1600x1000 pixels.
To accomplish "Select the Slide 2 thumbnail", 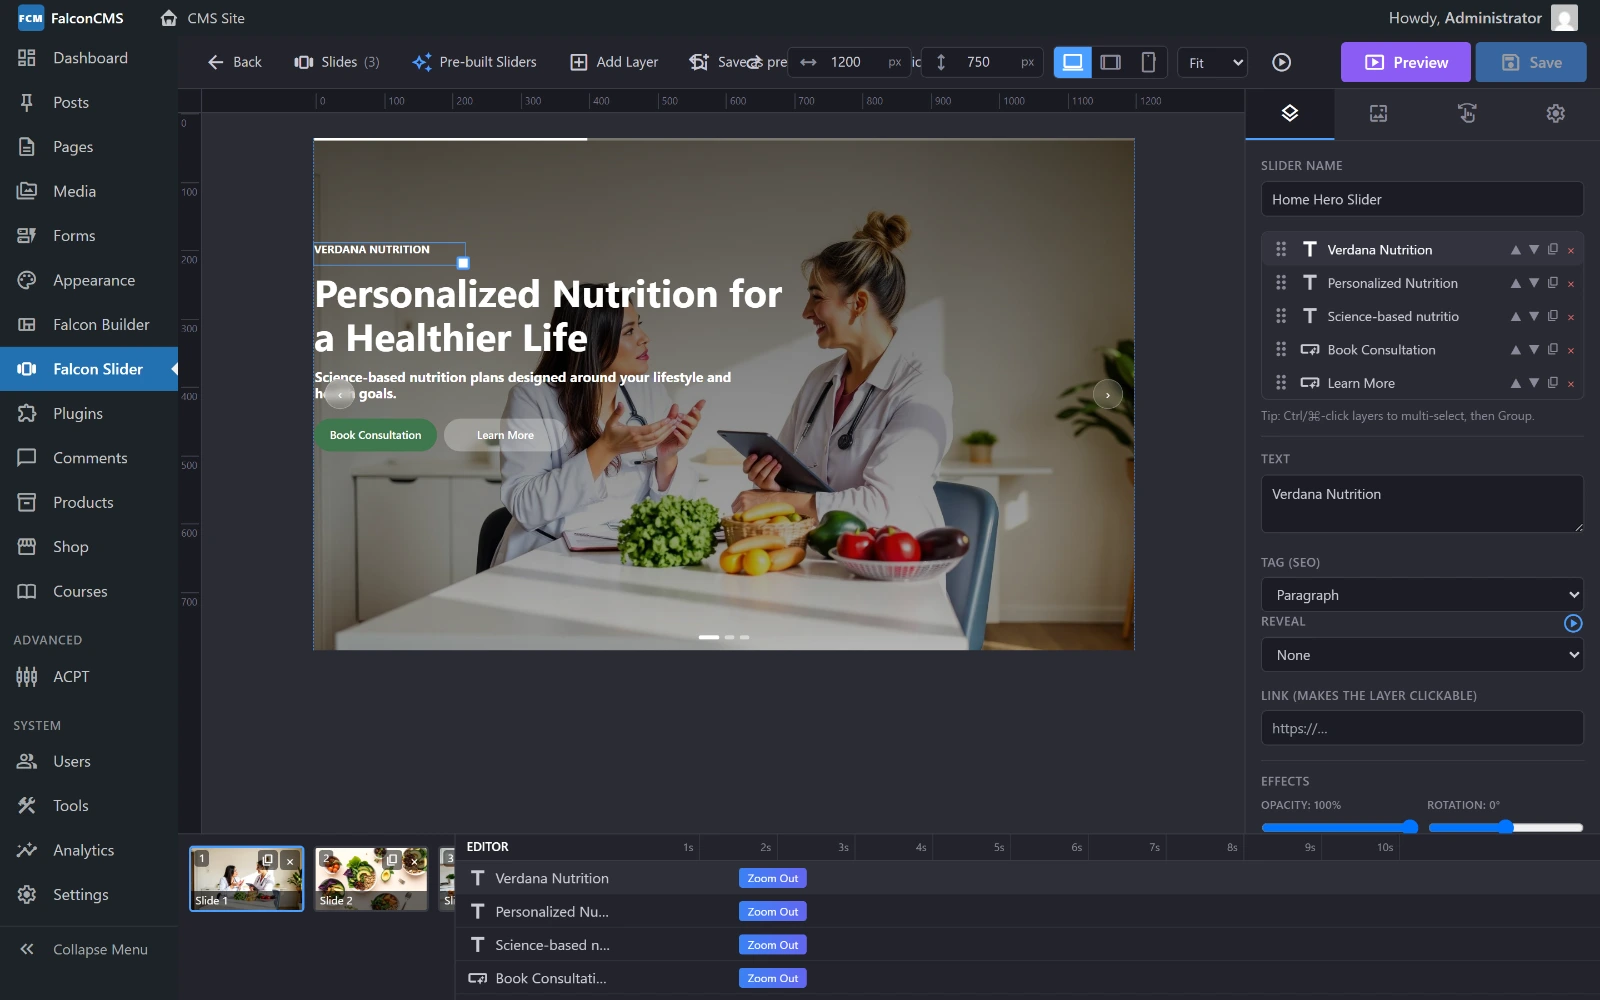I will [x=371, y=879].
